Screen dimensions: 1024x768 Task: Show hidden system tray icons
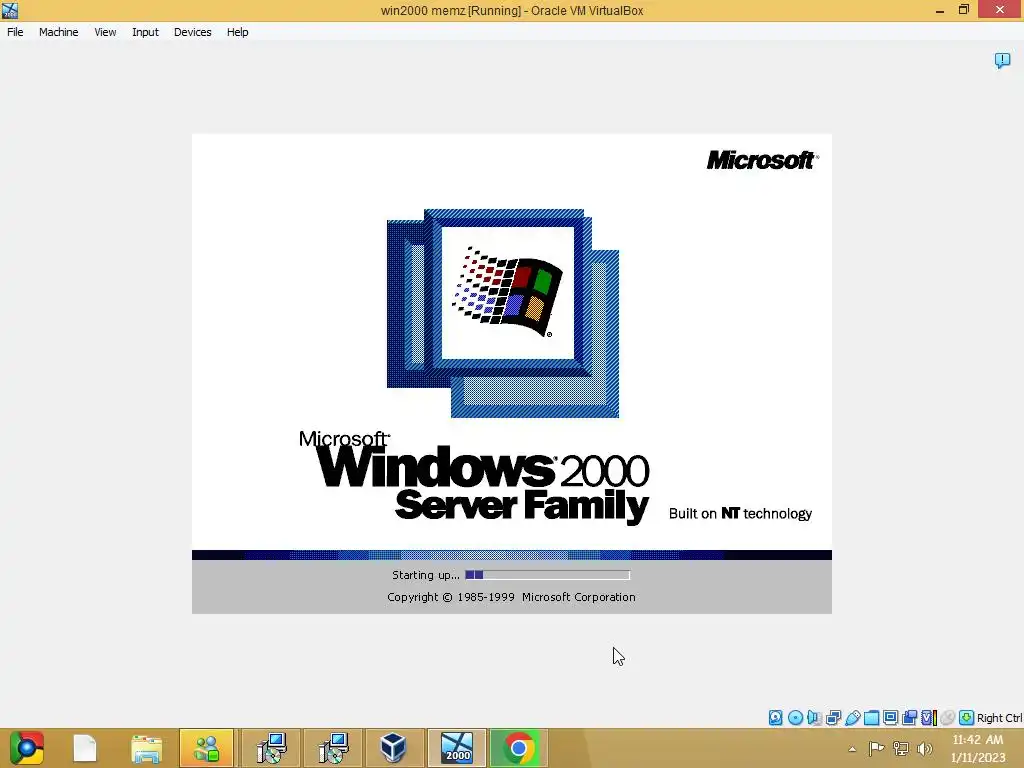tap(852, 749)
